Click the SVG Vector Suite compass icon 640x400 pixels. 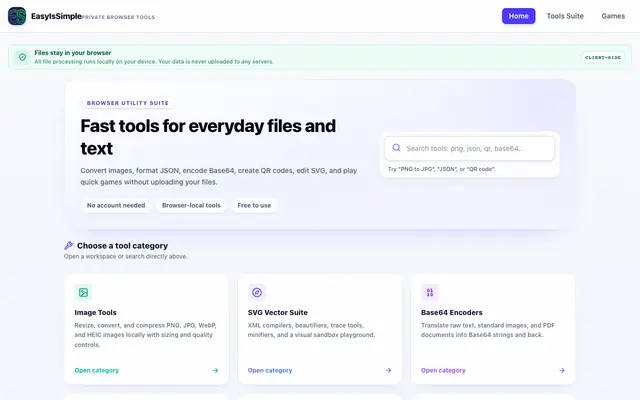[257, 292]
